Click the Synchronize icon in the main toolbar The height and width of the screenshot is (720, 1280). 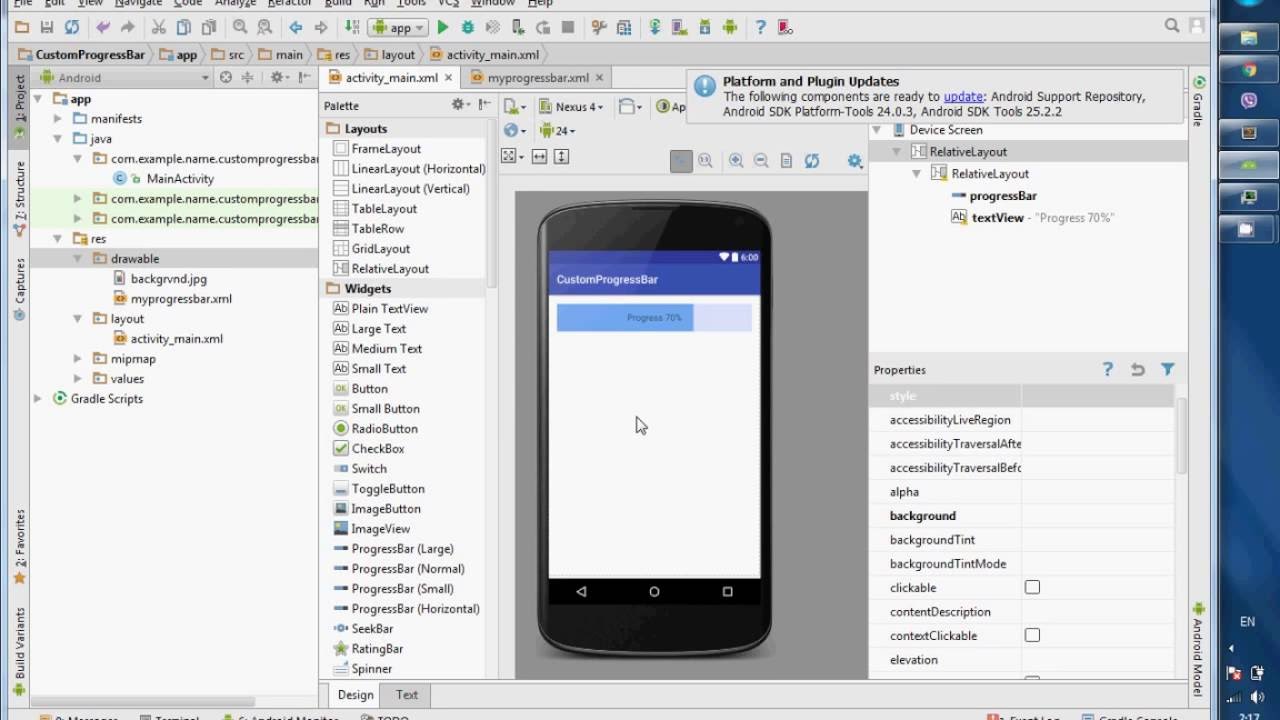click(71, 28)
